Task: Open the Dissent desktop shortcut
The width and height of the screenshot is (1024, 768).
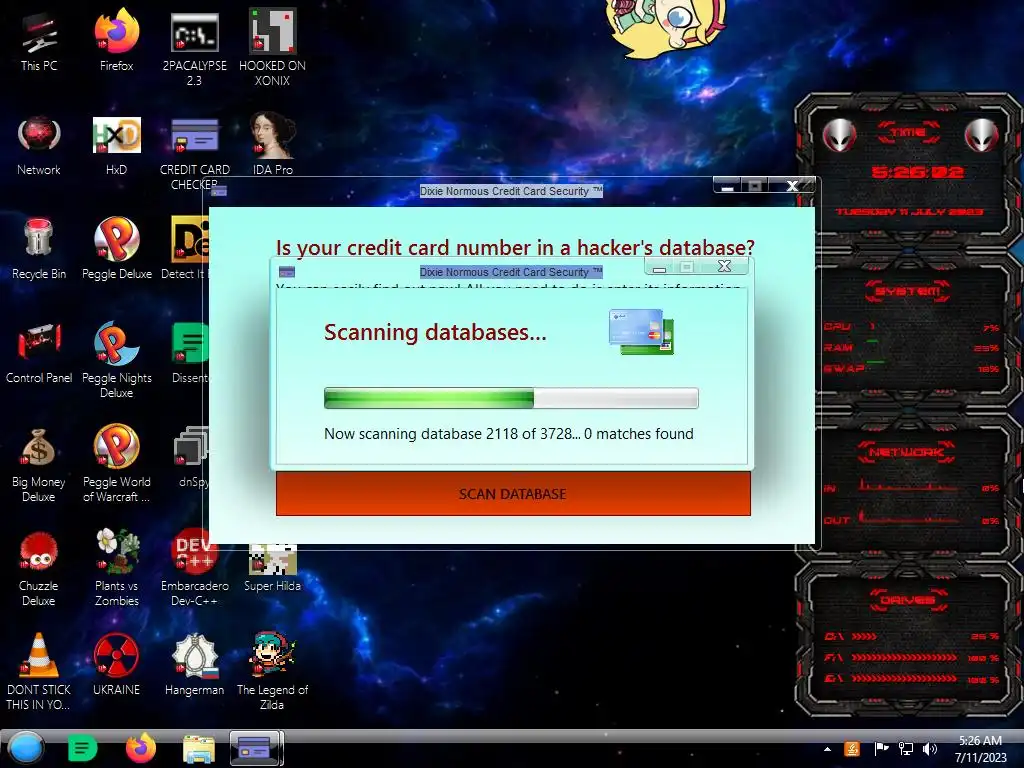Action: (190, 353)
